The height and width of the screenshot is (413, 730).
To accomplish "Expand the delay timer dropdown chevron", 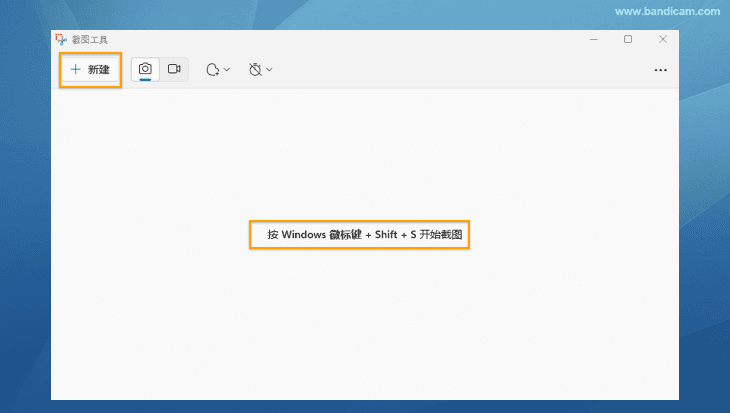I will click(x=269, y=70).
